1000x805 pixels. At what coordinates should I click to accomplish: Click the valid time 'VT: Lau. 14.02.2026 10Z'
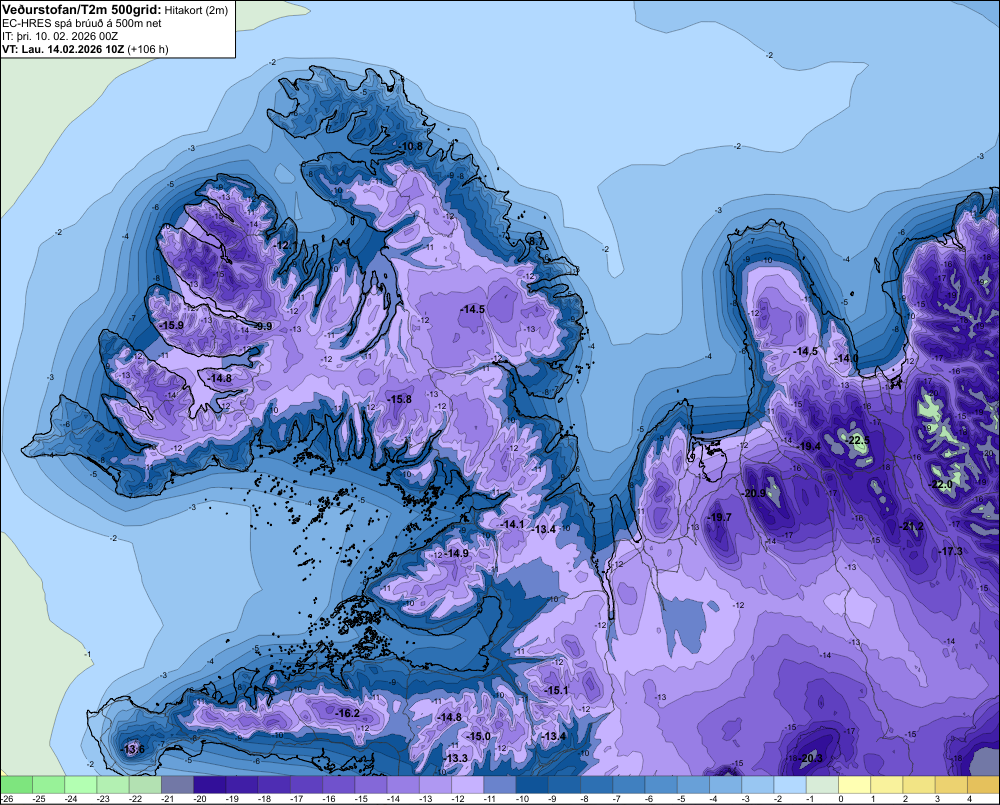[63, 49]
